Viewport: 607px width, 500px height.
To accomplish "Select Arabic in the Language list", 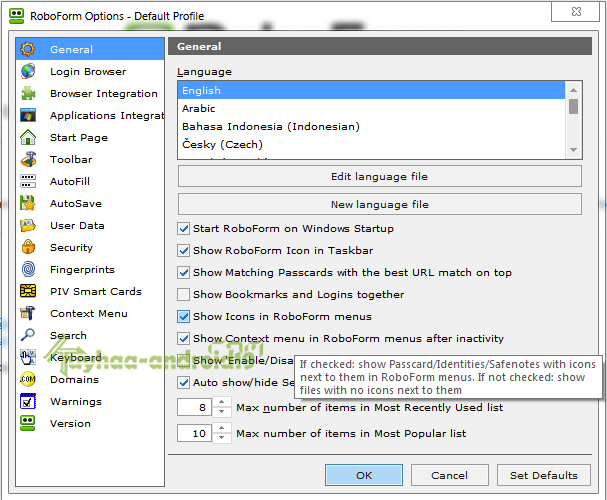I will tap(371, 108).
